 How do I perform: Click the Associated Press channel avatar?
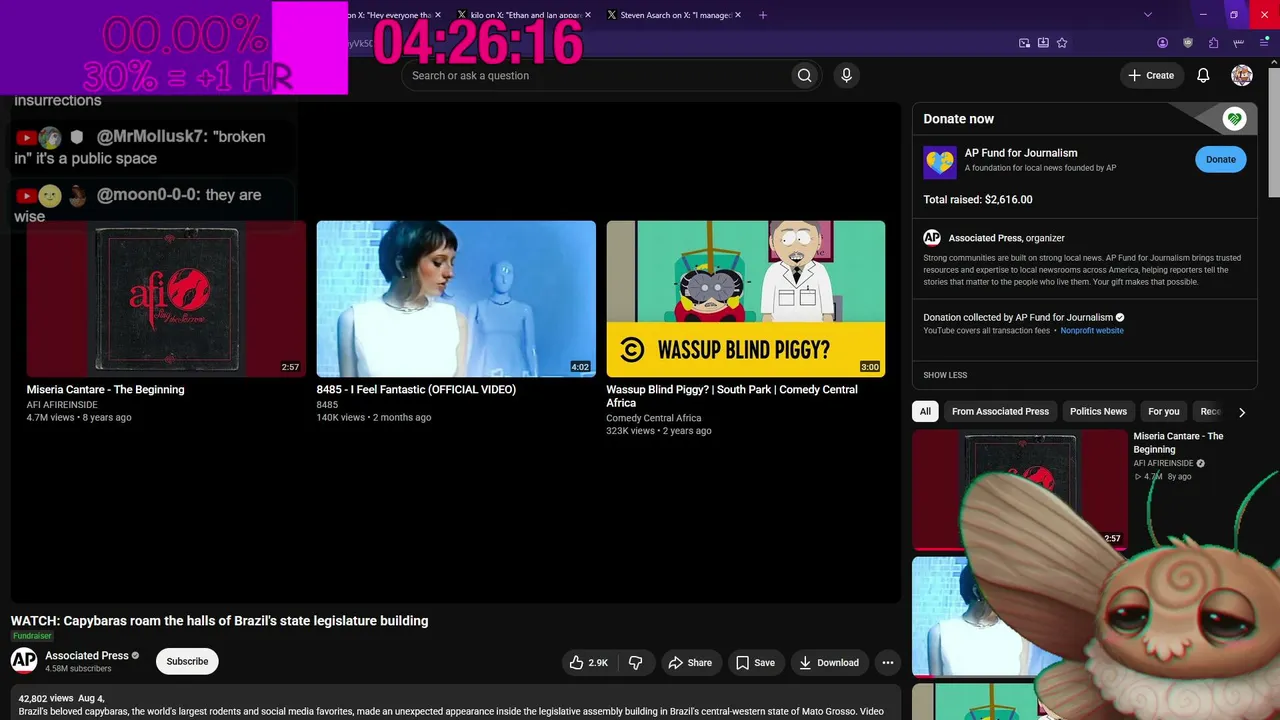[x=24, y=661]
